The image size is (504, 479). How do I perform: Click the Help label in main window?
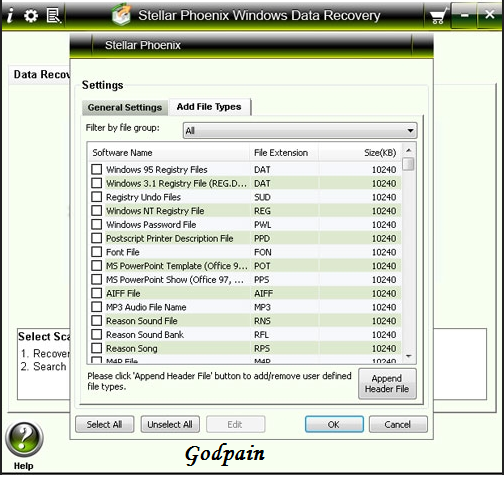click(x=24, y=466)
